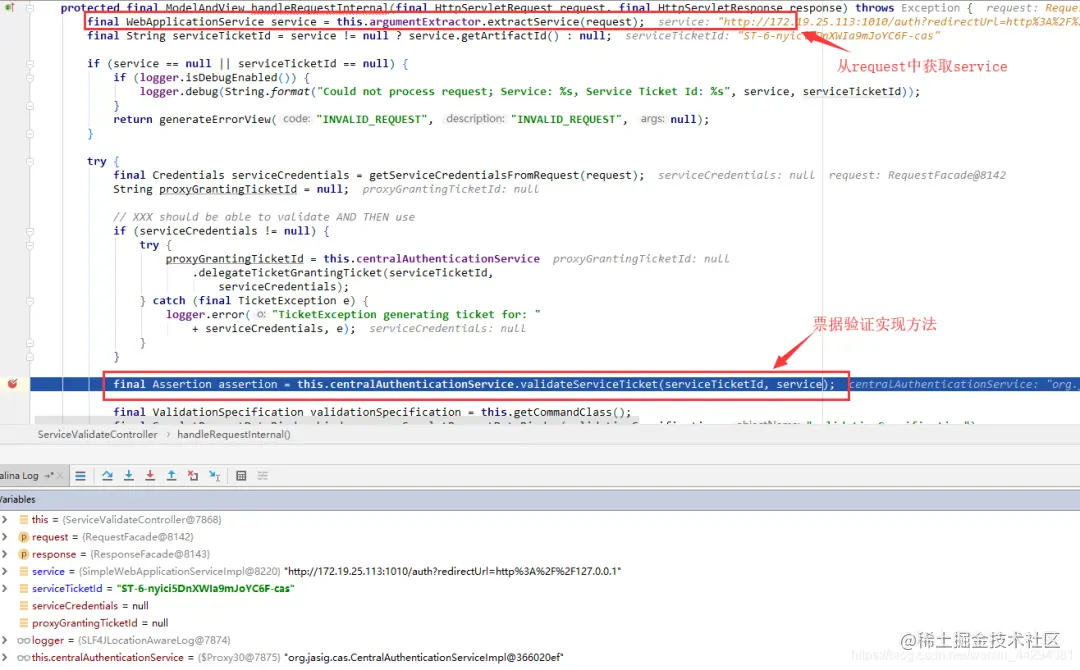Expand the 'logger' variable node
Viewport: 1080px width, 670px height.
point(5,640)
